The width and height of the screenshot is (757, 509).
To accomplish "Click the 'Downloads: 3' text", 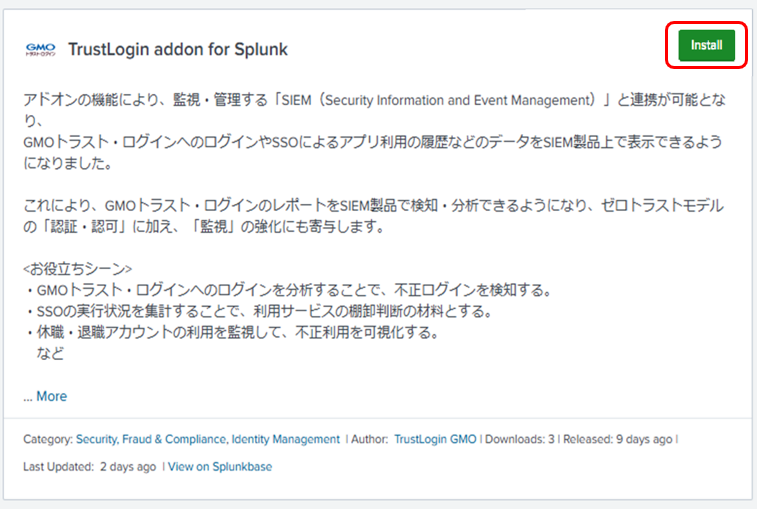I will pos(519,439).
